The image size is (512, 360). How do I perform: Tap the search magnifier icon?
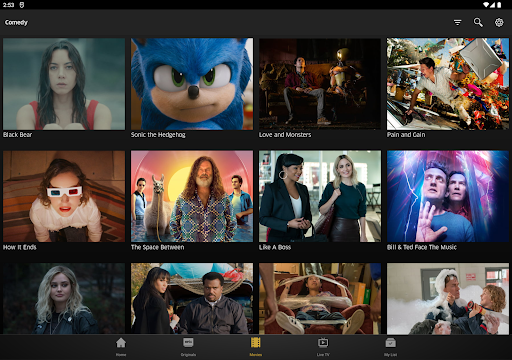[478, 22]
